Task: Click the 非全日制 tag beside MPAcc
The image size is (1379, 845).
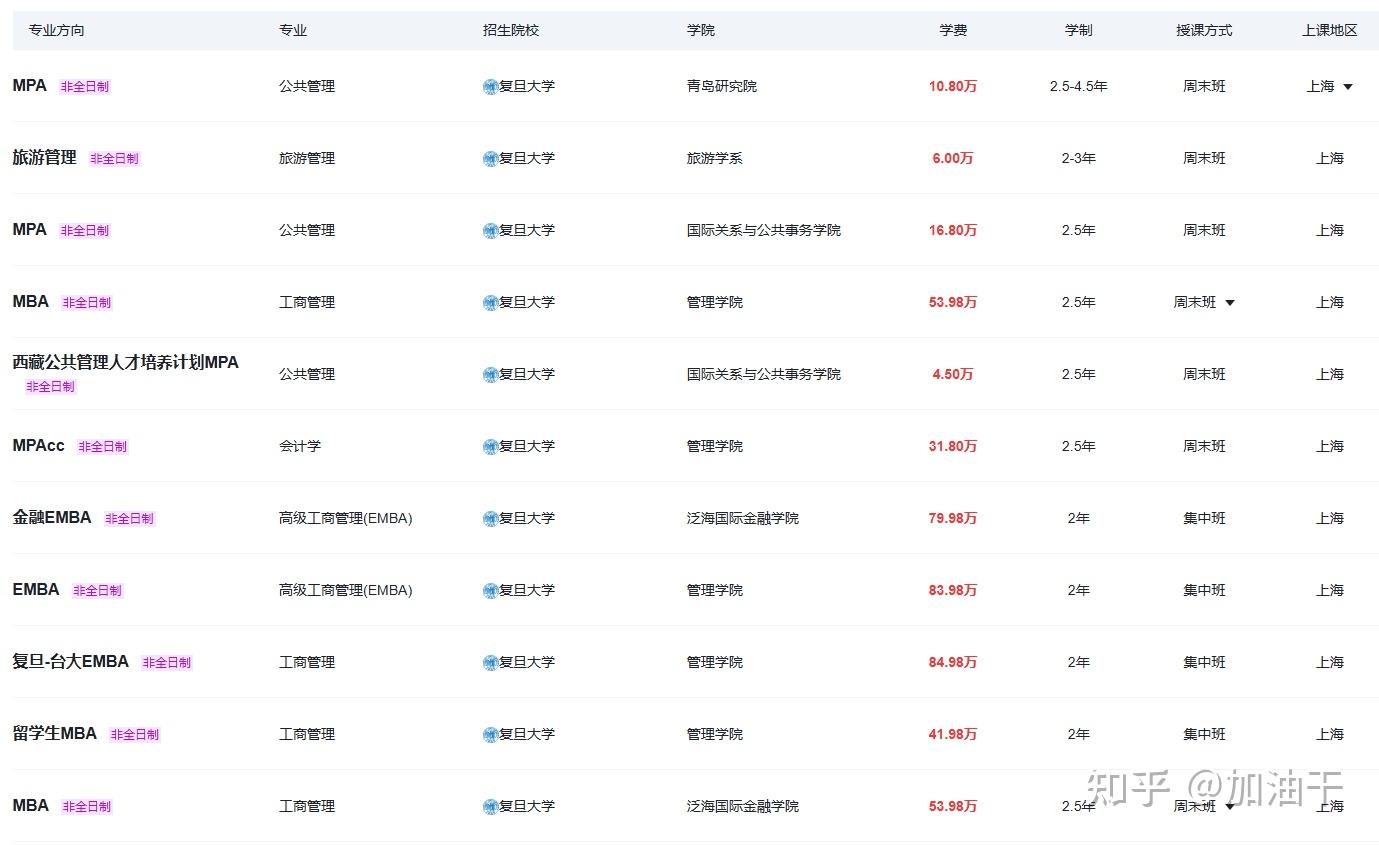Action: point(103,447)
